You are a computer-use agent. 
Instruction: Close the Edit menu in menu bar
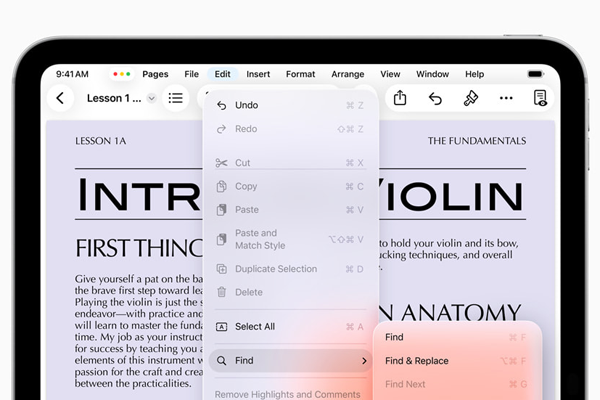[222, 74]
